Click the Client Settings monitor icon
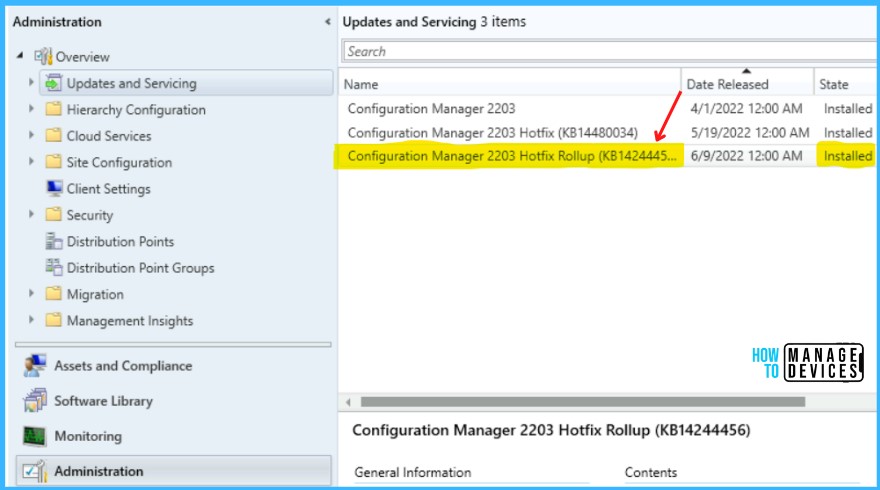Screen dimensions: 880x490 click(54, 188)
